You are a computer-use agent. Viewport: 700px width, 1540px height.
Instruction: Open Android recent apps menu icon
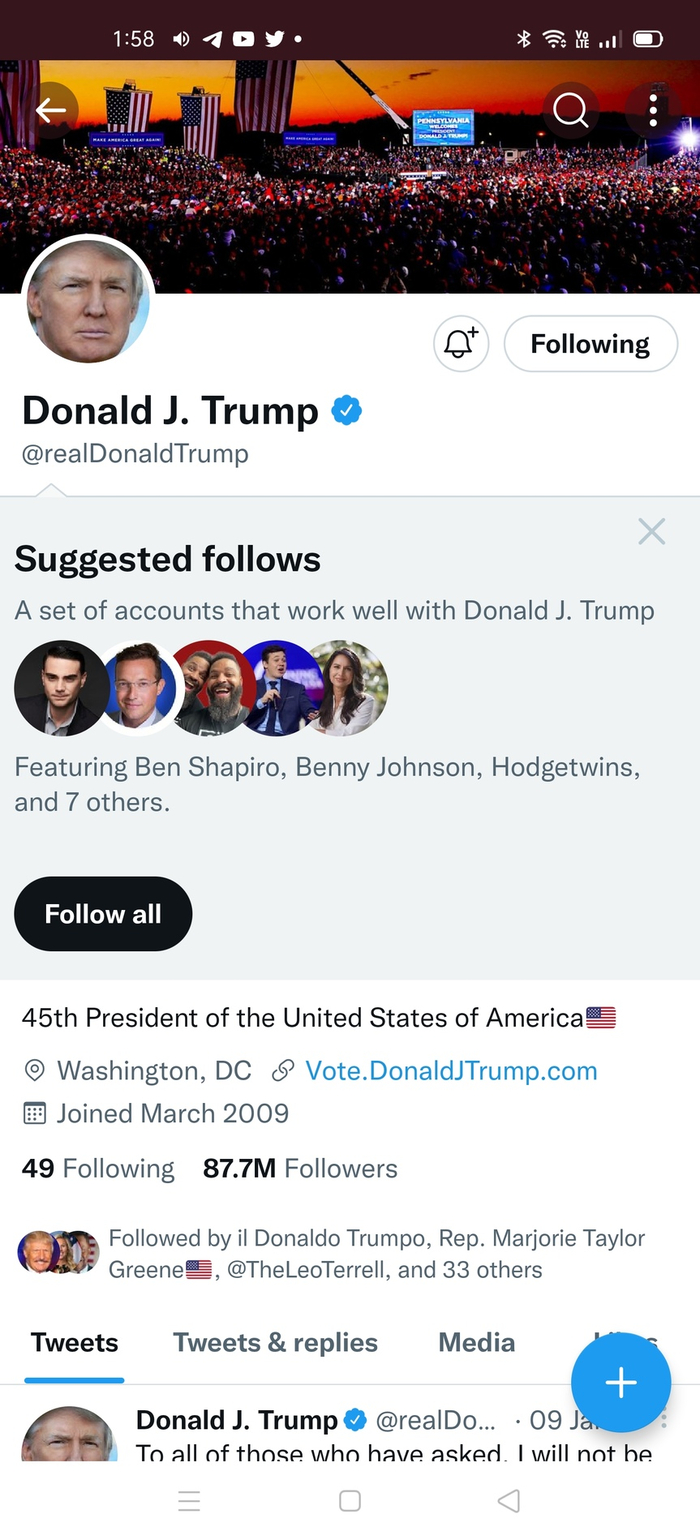189,1500
